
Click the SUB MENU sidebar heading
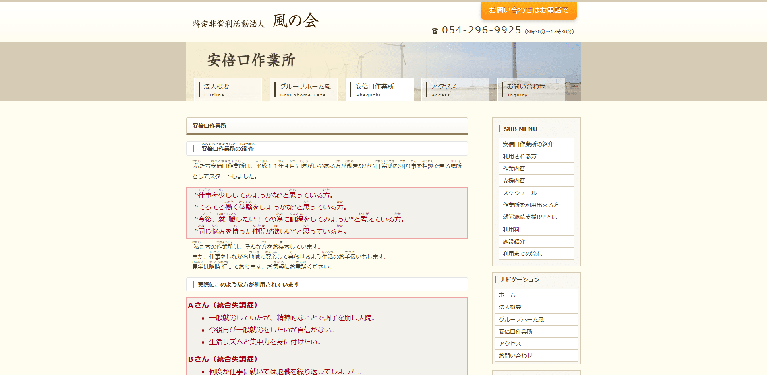pyautogui.click(x=520, y=129)
